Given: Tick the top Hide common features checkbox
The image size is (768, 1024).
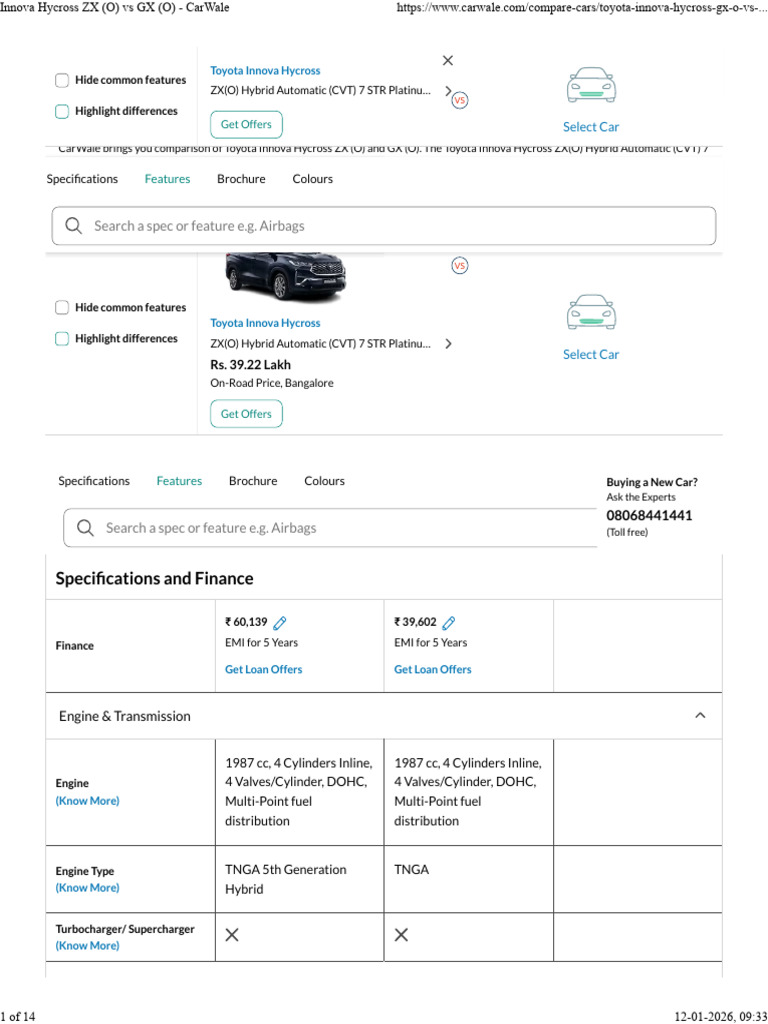Looking at the screenshot, I should (x=62, y=80).
